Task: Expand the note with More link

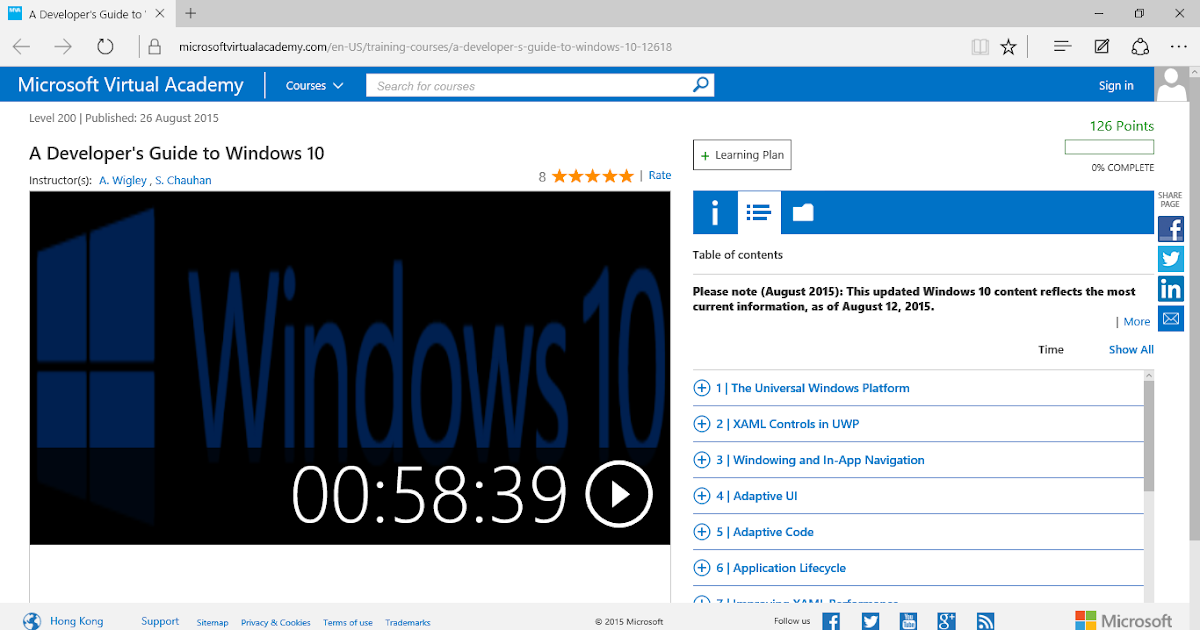Action: [1137, 322]
